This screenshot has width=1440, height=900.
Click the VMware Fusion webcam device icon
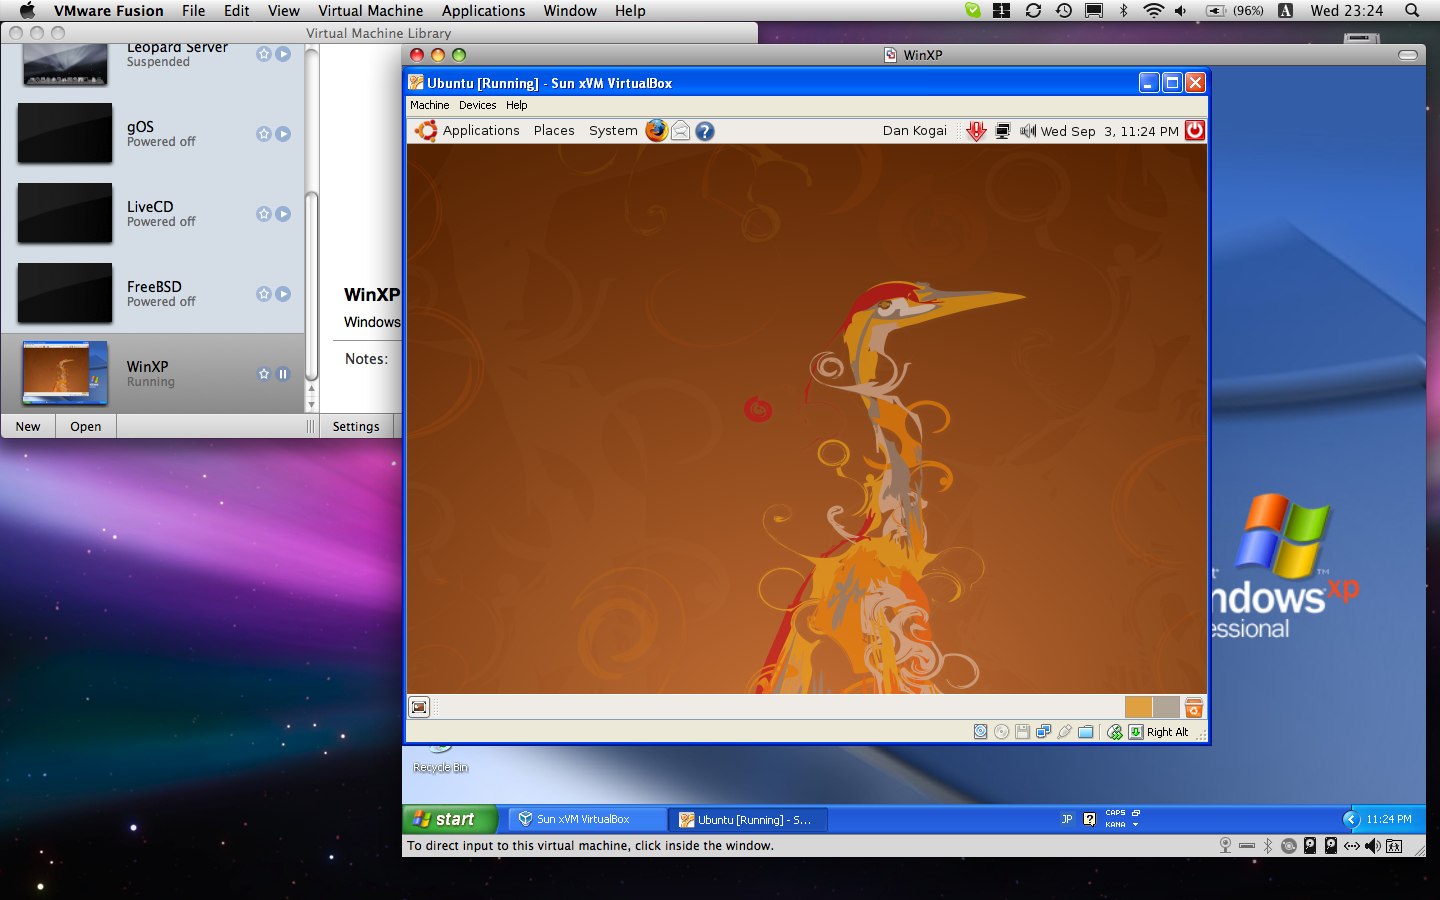1225,846
